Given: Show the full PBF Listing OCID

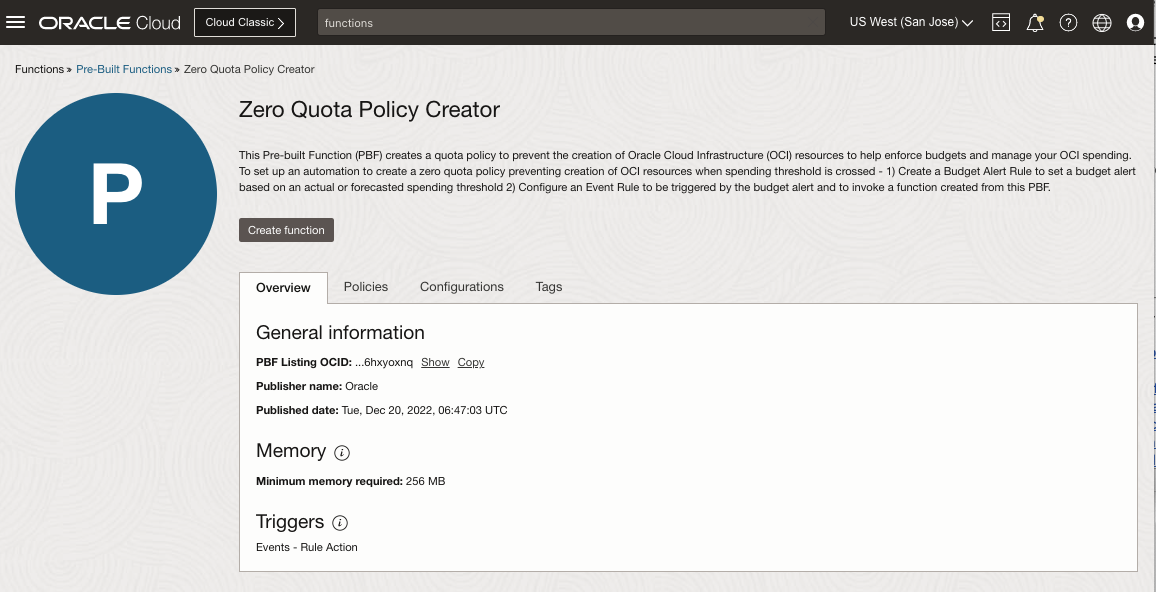Looking at the screenshot, I should click(x=435, y=362).
